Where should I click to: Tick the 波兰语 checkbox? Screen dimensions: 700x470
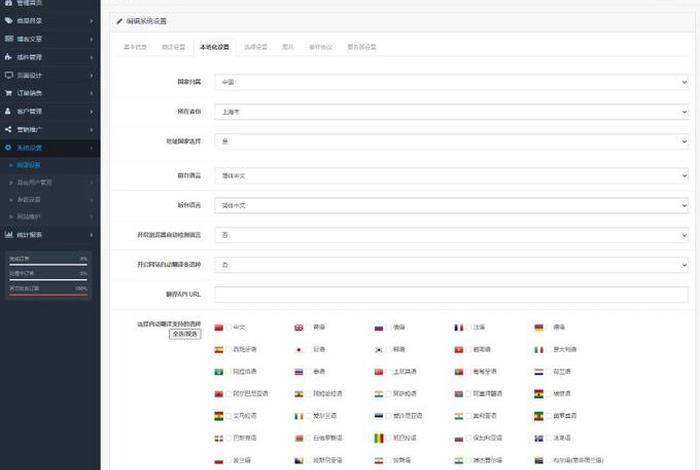[x=229, y=460]
